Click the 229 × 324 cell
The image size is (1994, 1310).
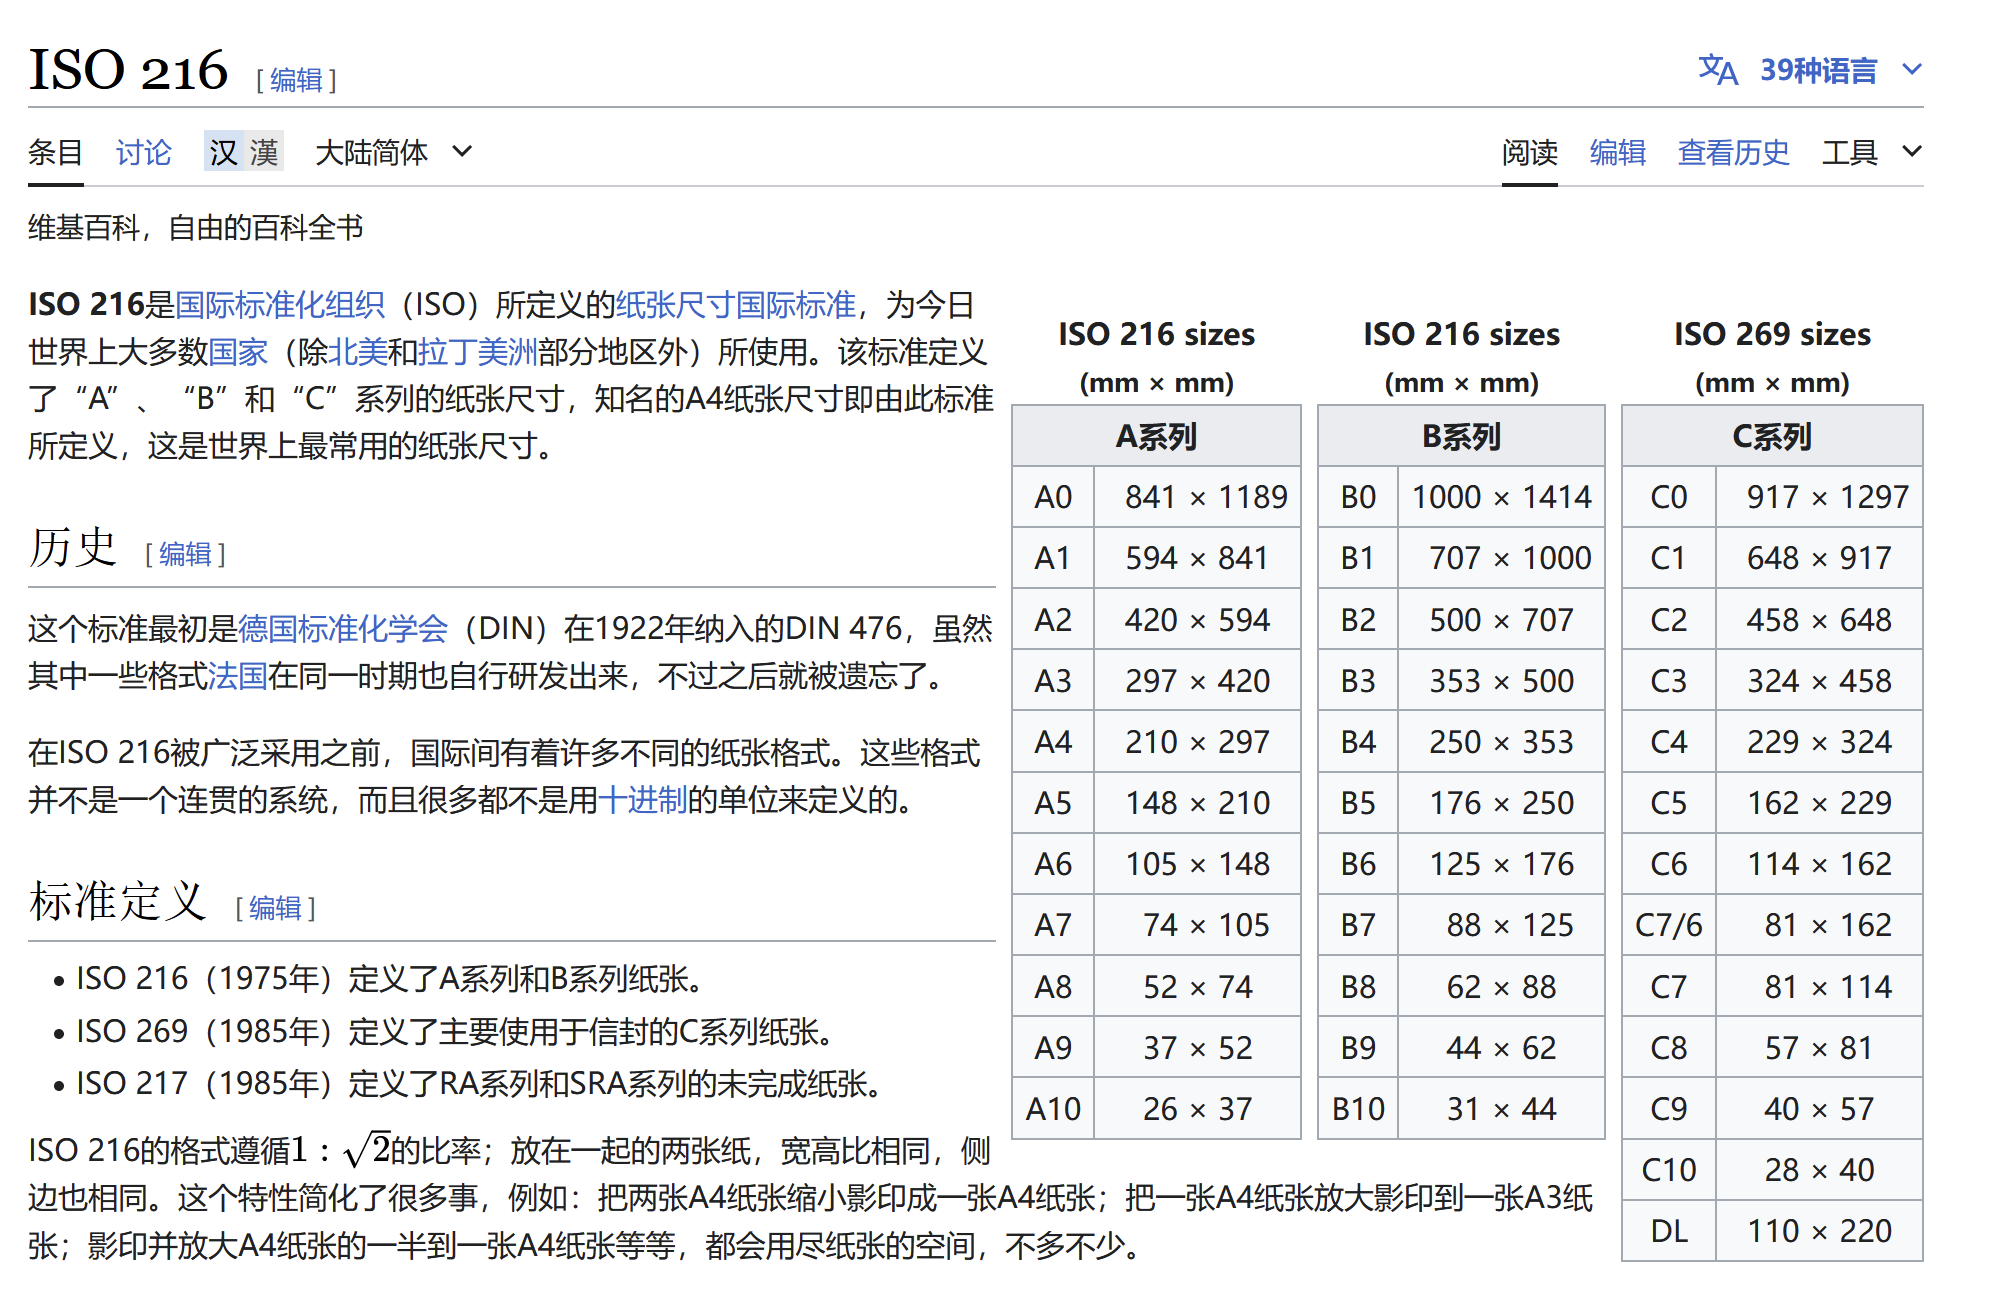click(x=1819, y=742)
